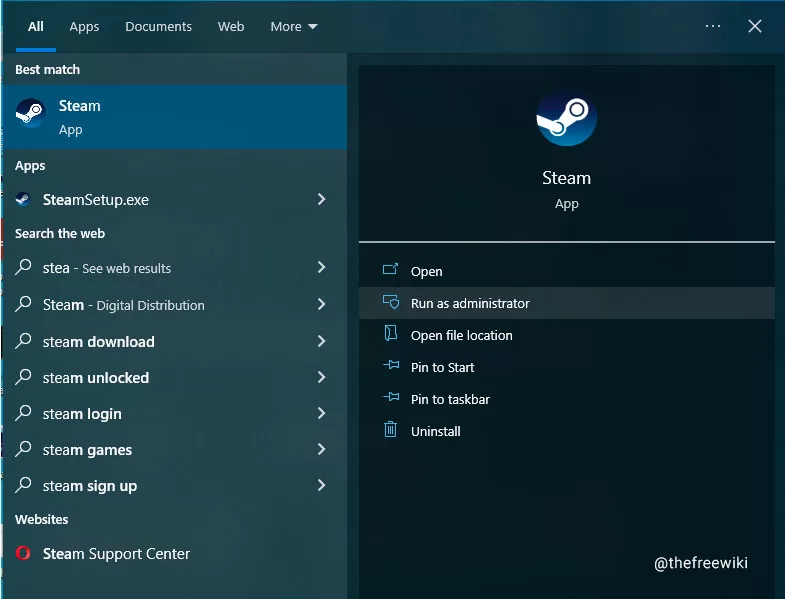Click search icon beside steam sign up

pyautogui.click(x=23, y=485)
